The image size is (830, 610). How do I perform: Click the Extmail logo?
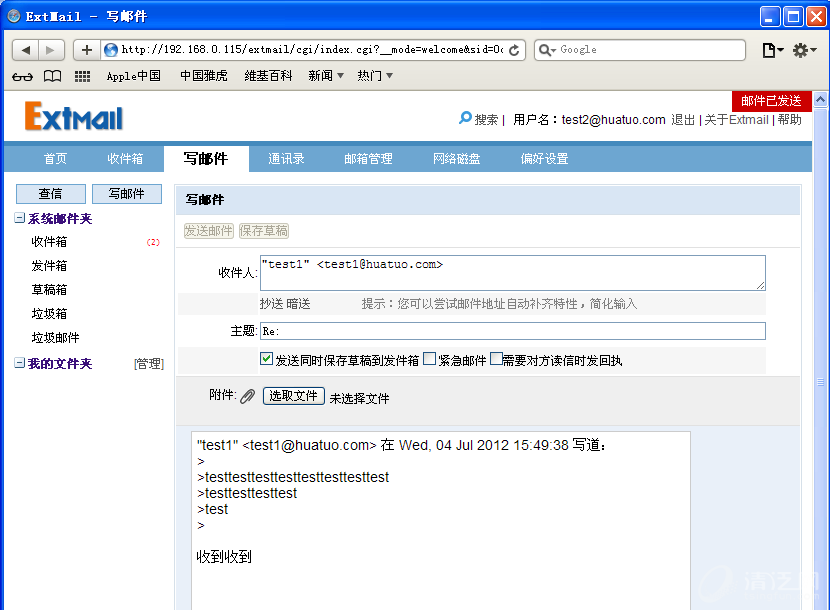[x=74, y=117]
